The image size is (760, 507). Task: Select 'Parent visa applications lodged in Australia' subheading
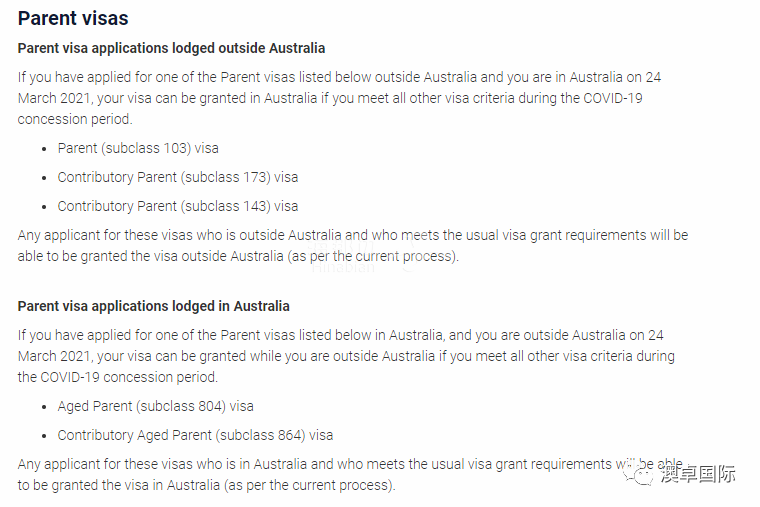(154, 306)
